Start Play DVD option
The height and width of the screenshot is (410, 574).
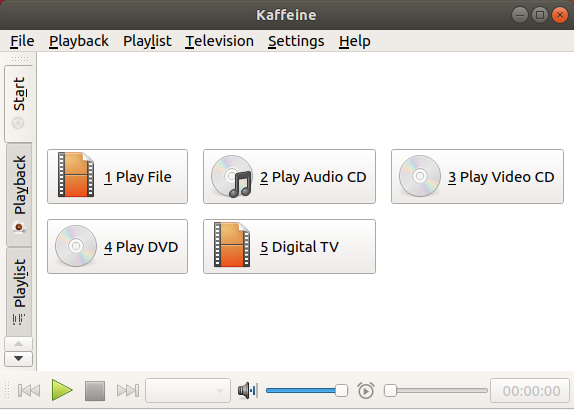[118, 246]
